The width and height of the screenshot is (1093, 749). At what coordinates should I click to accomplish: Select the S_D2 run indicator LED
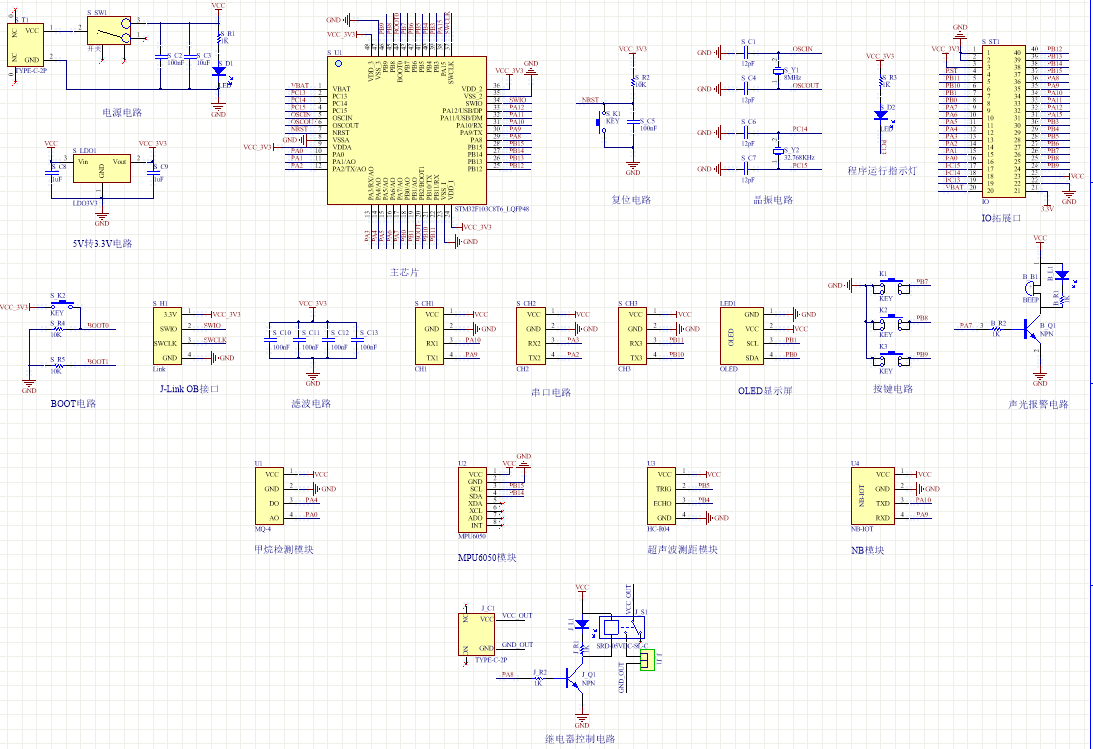click(x=881, y=115)
